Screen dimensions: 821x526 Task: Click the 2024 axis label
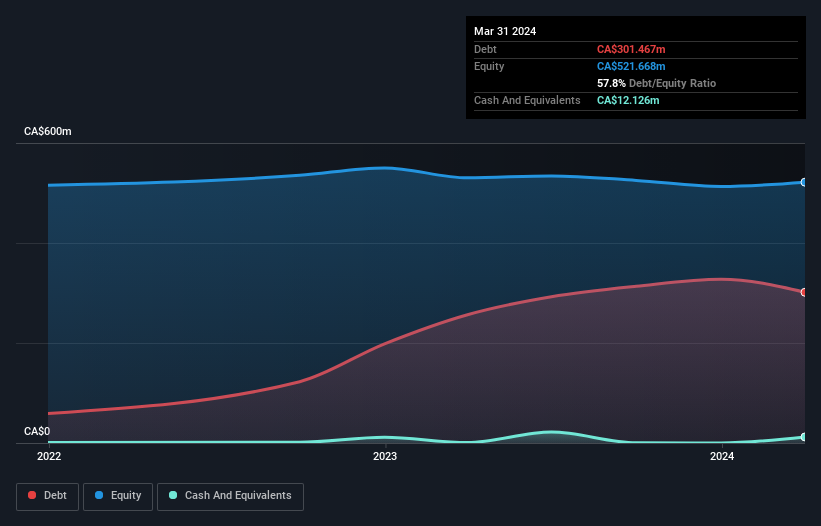pos(722,456)
